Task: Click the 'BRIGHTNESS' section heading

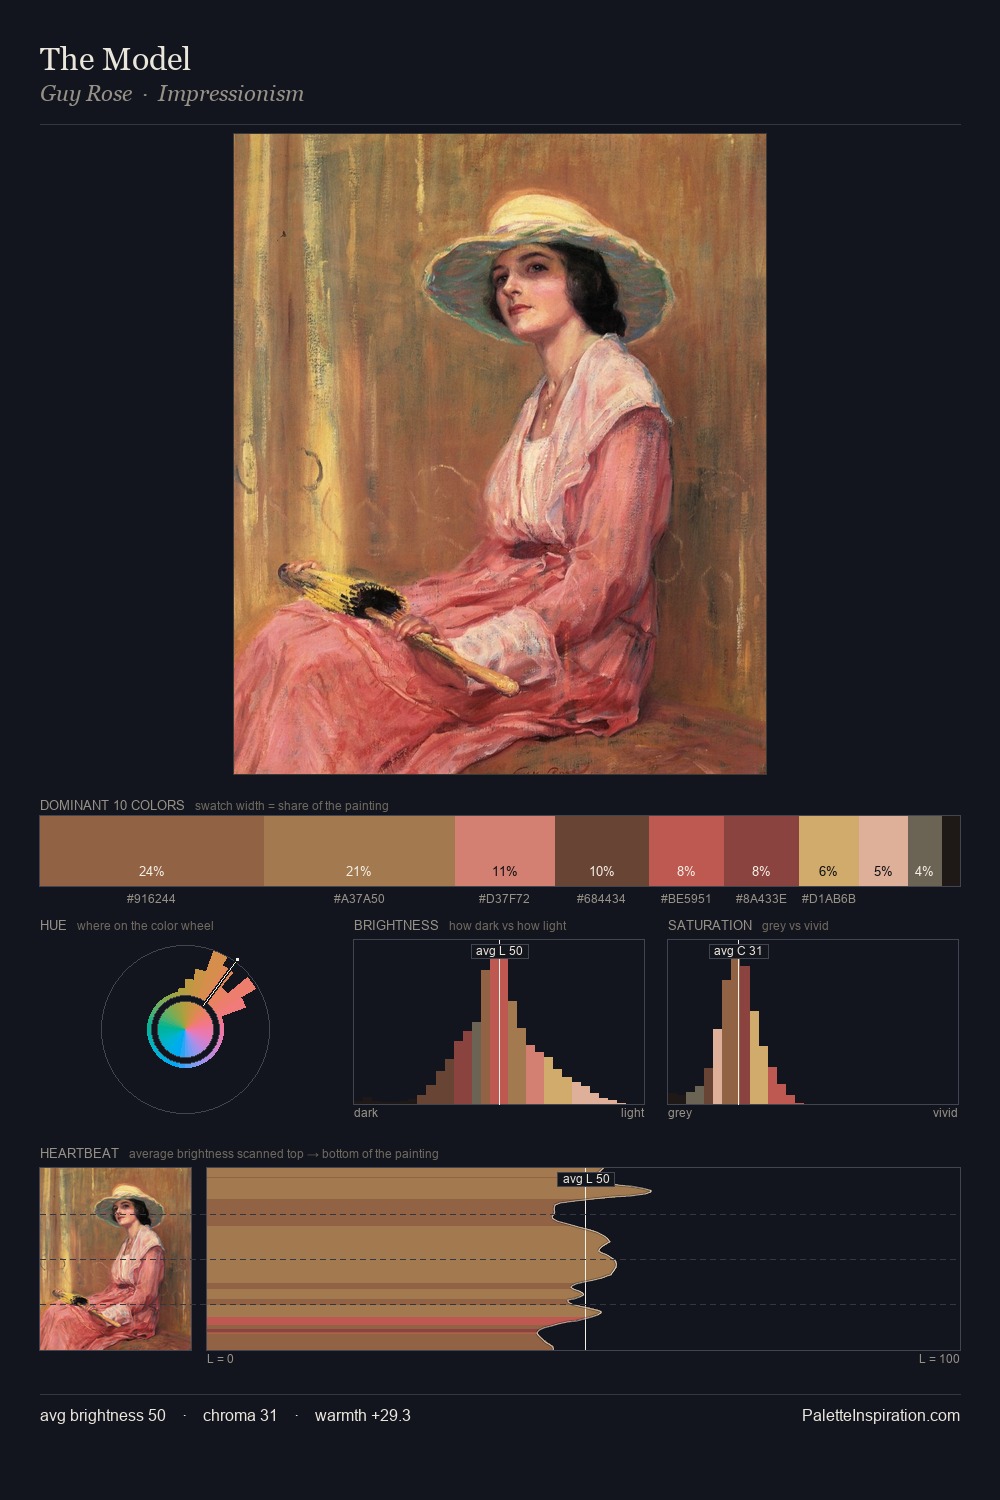Action: point(396,925)
